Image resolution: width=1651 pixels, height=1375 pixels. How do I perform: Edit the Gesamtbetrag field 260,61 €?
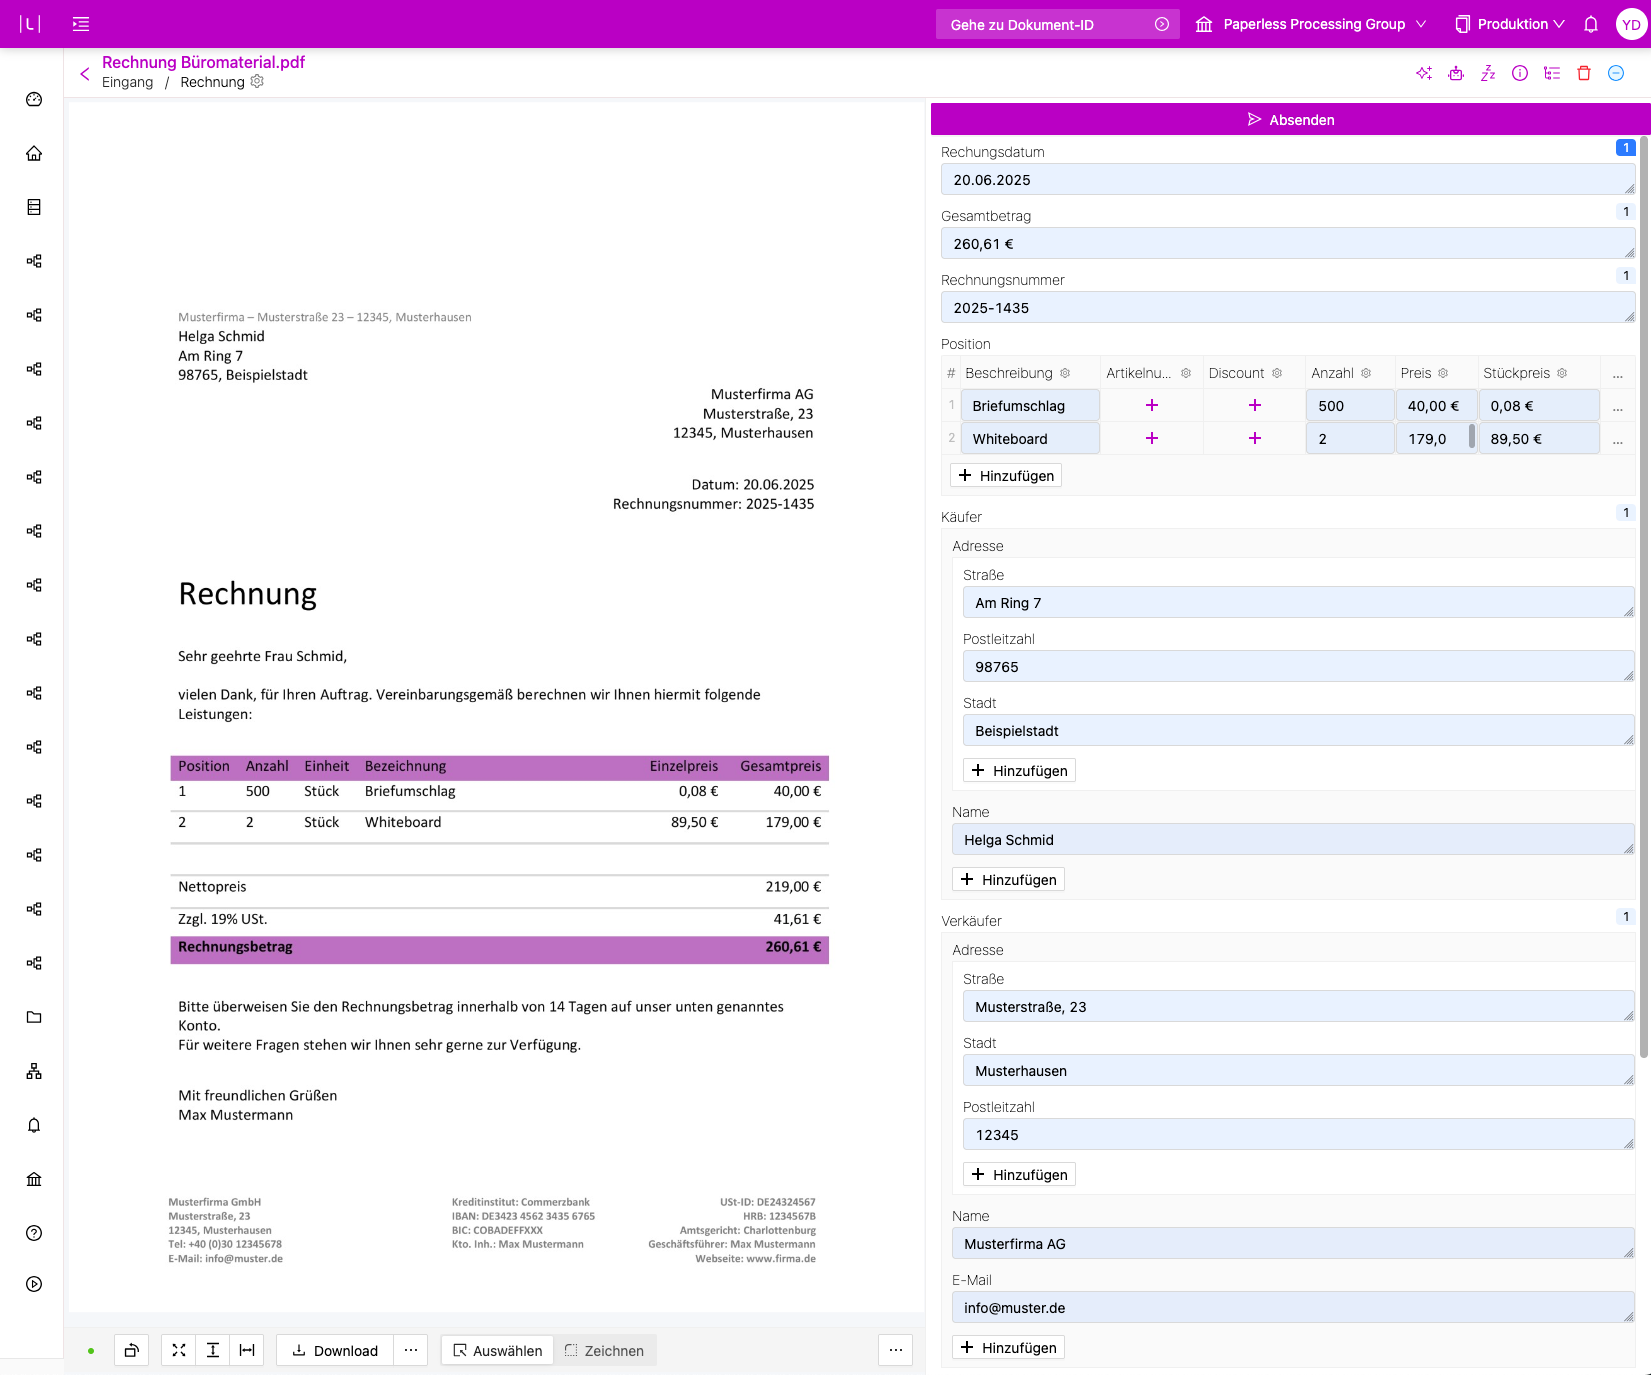[1288, 244]
